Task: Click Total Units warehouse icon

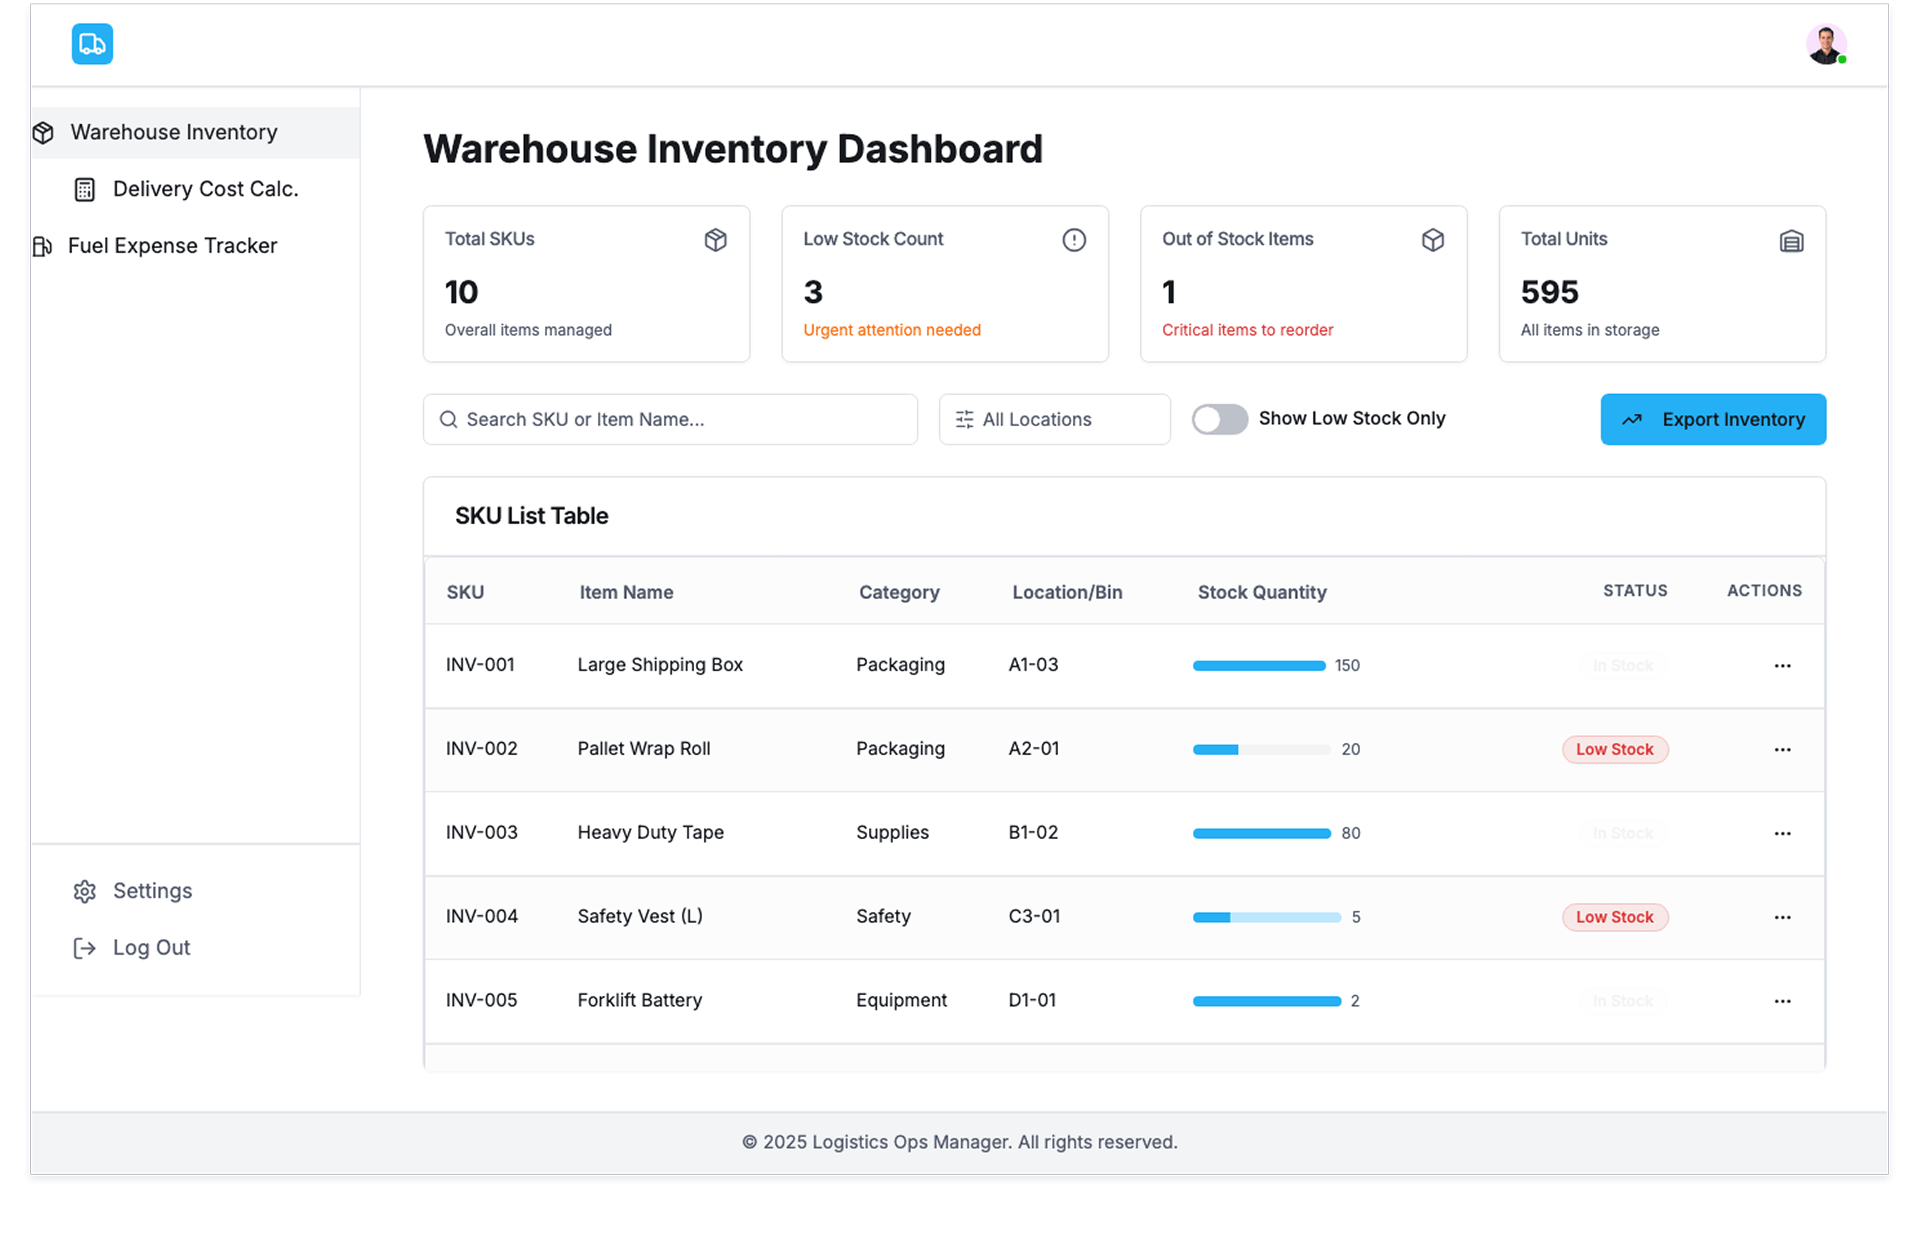Action: click(x=1791, y=241)
